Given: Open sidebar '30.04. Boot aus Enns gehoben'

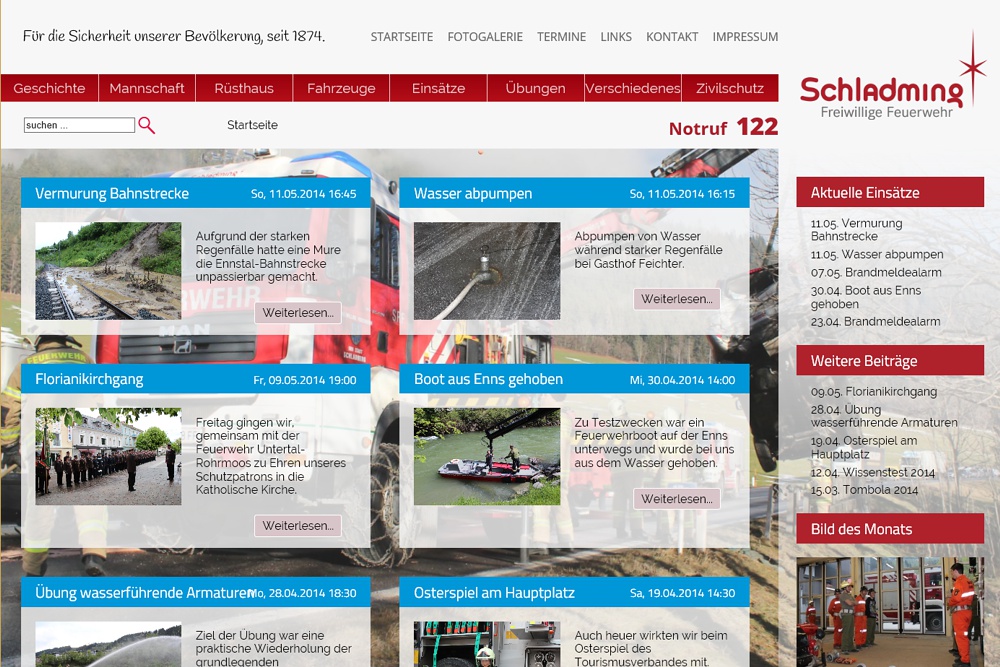Looking at the screenshot, I should coord(865,297).
